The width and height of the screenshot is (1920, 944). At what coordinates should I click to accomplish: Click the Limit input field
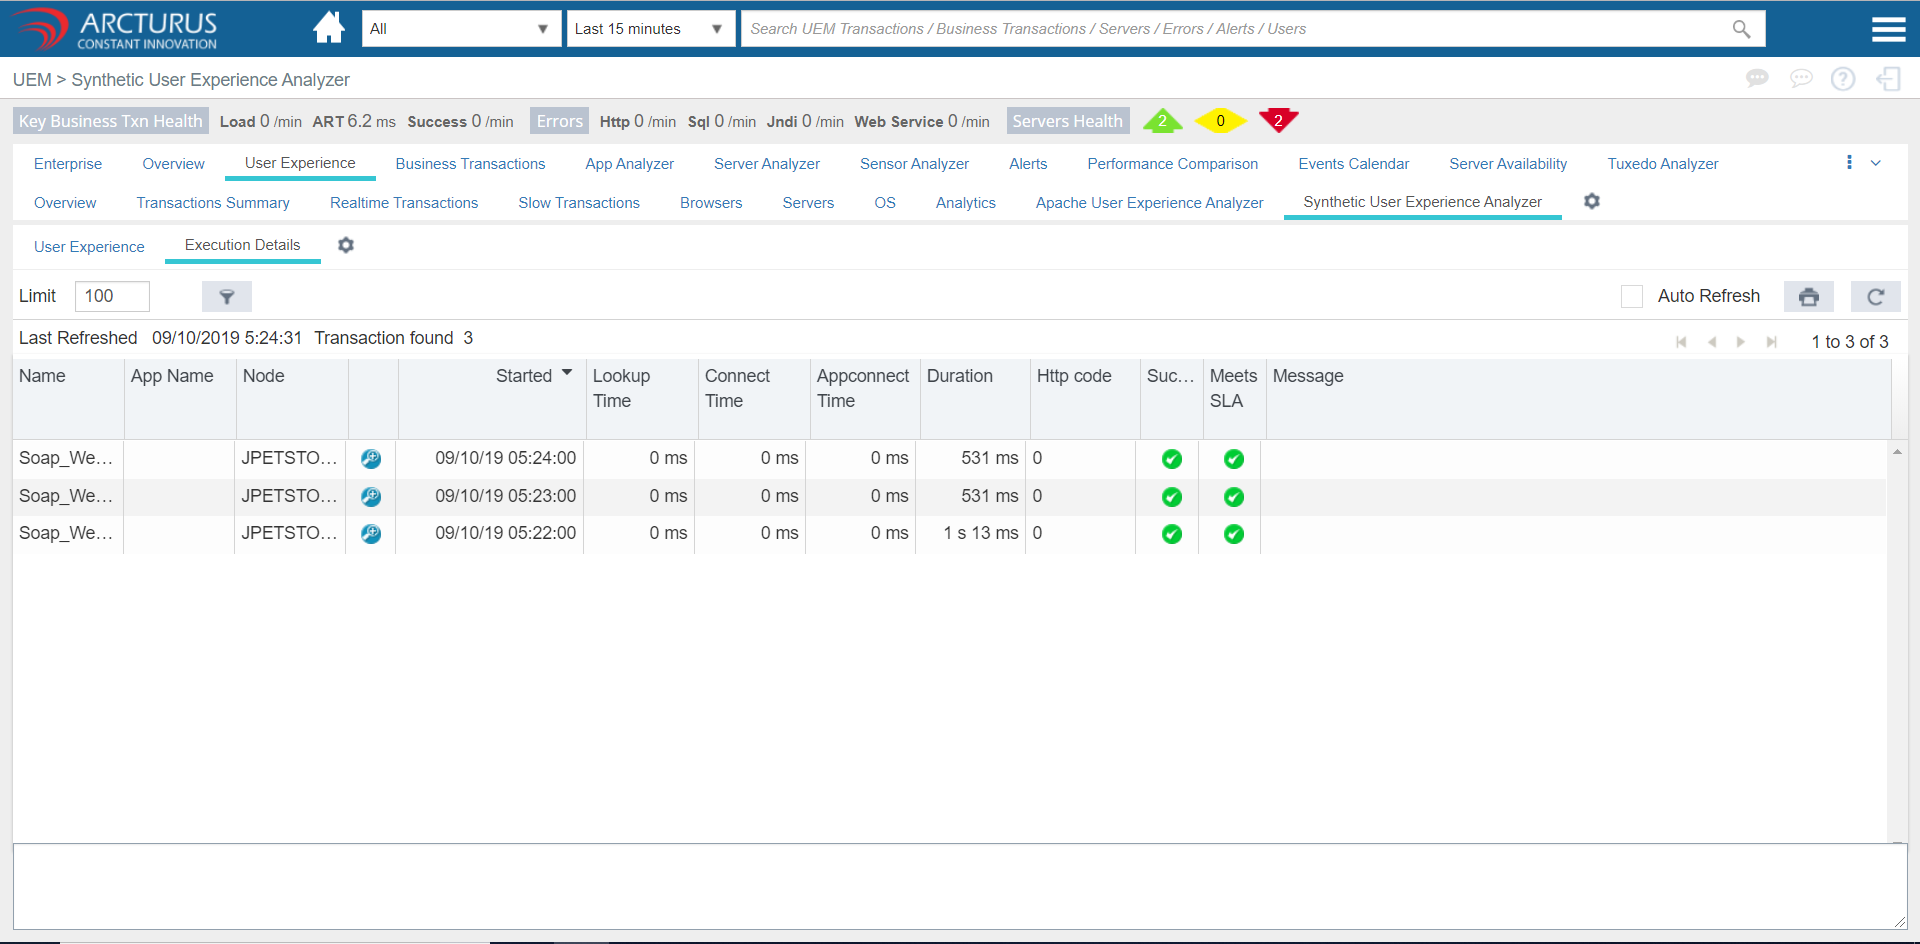112,296
